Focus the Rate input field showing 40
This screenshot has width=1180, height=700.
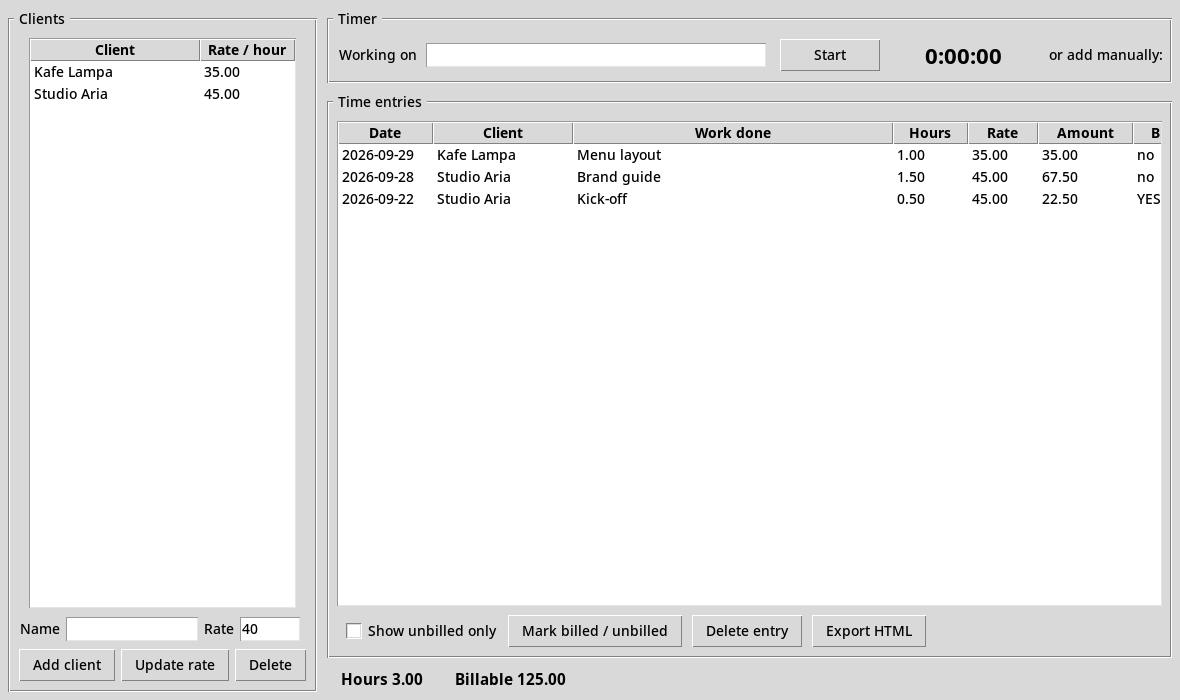269,629
